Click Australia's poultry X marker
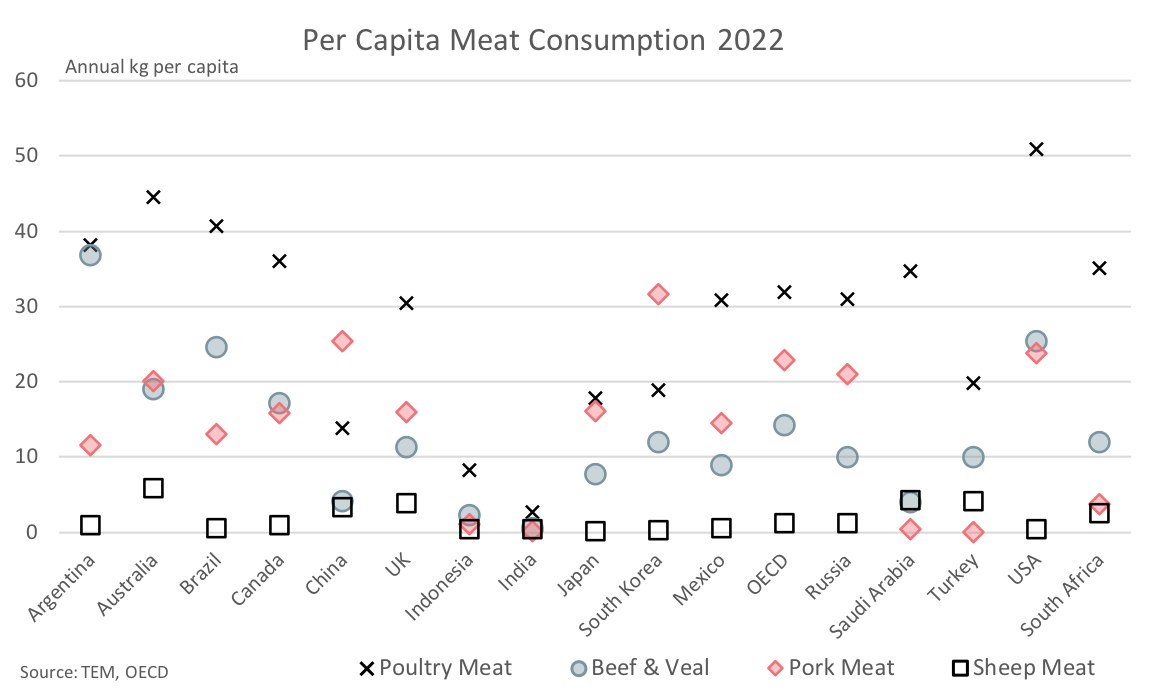 [x=153, y=197]
